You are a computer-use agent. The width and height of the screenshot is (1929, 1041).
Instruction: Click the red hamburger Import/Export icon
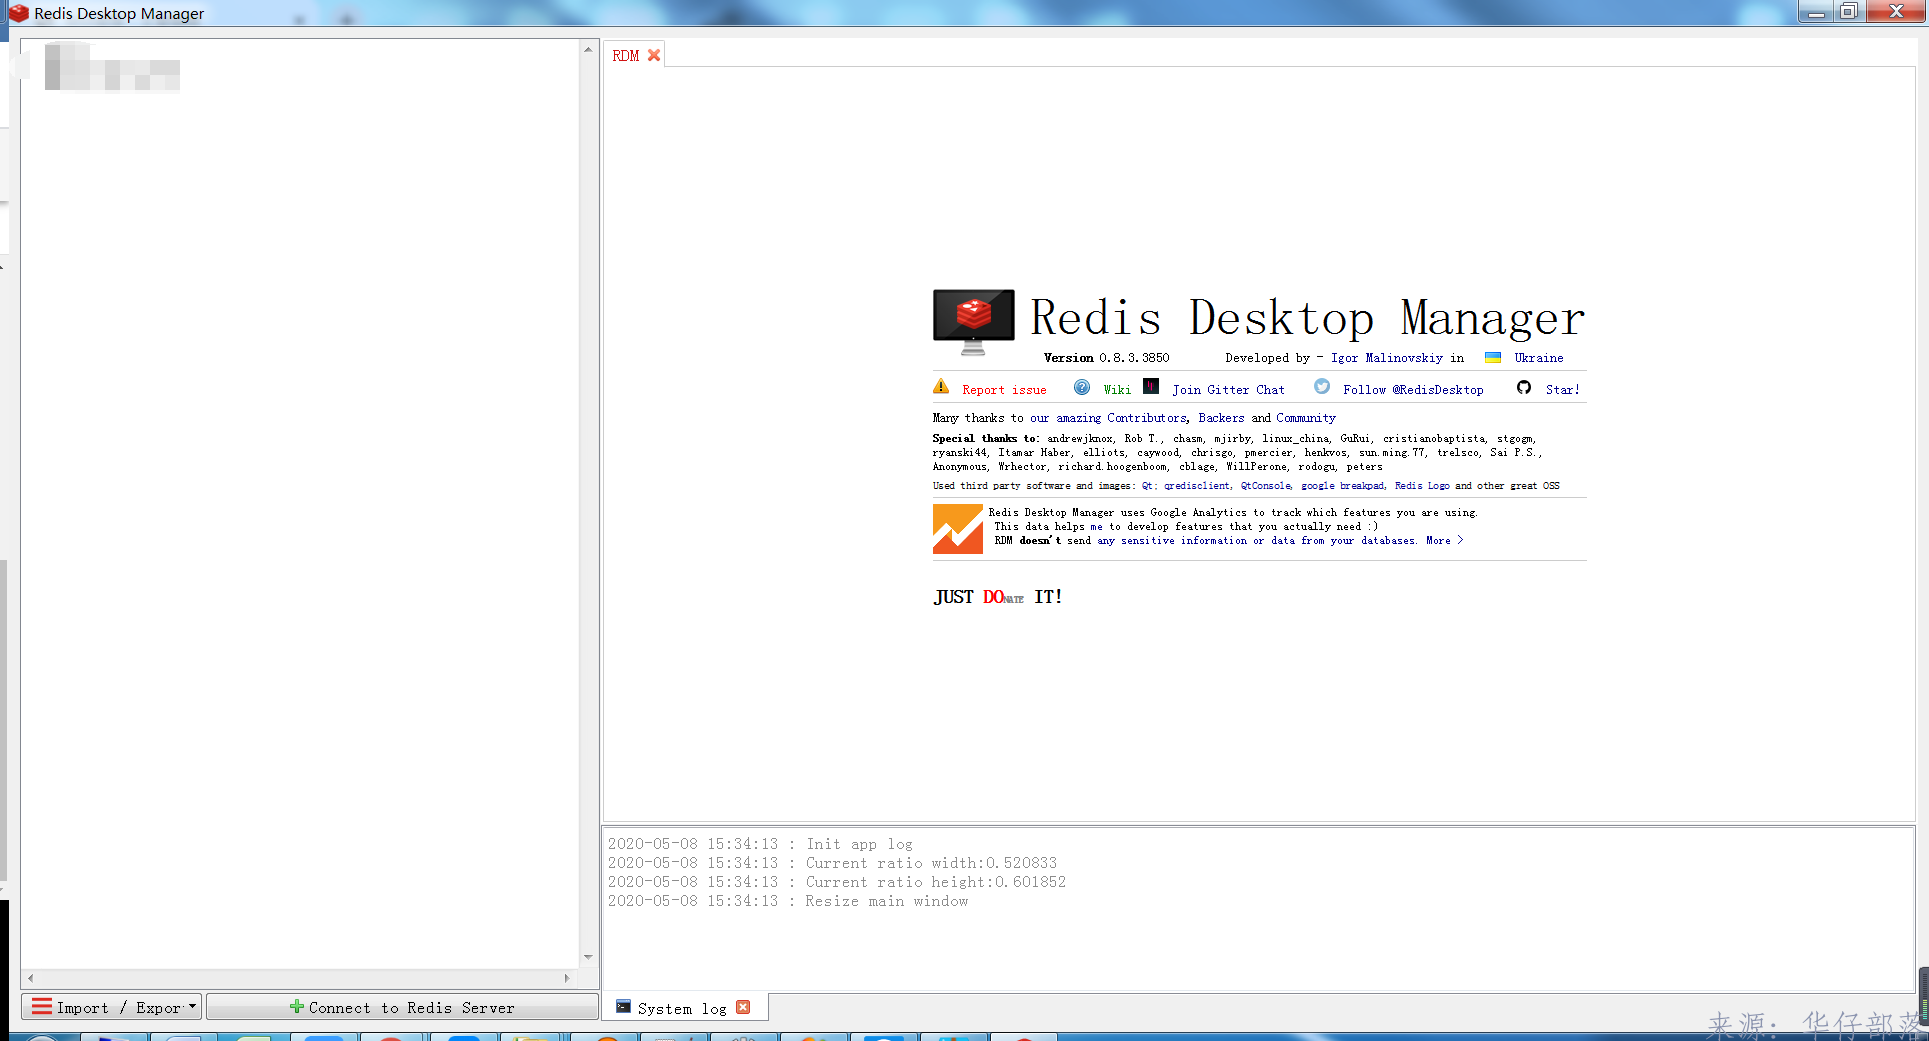41,1006
